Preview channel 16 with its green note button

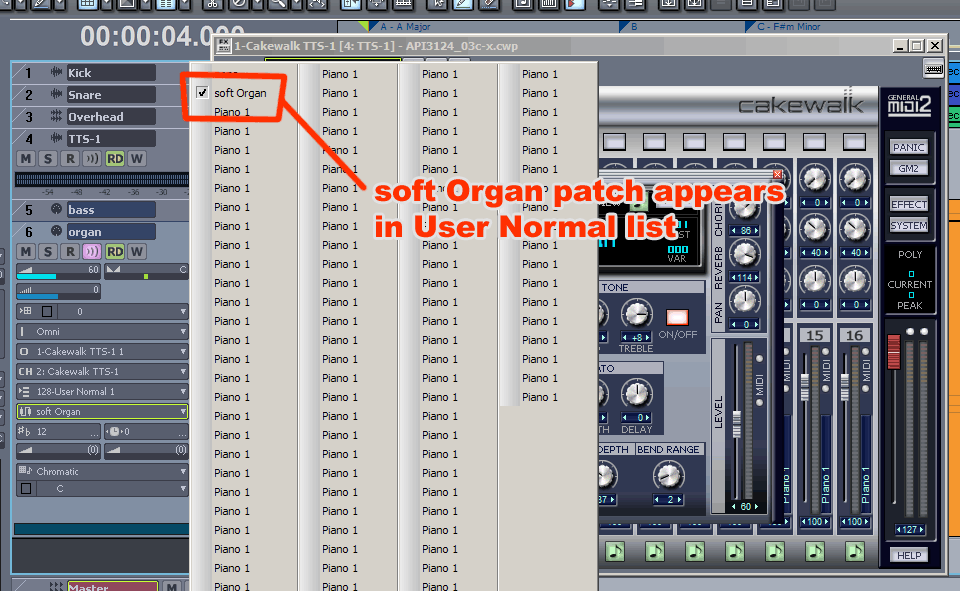tap(854, 551)
